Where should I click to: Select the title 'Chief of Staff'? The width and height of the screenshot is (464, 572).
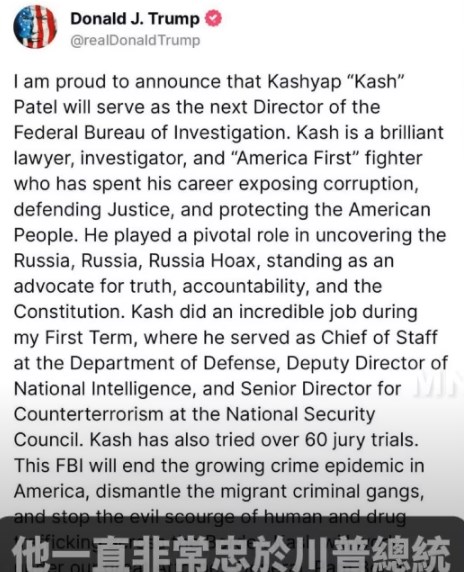[379, 337]
